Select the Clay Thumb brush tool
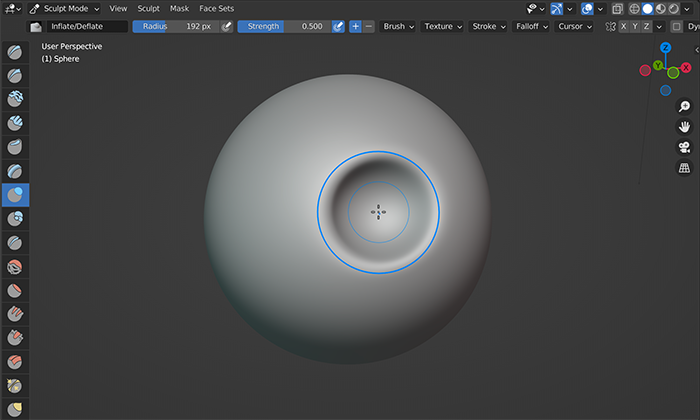This screenshot has width=700, height=420. 15,147
